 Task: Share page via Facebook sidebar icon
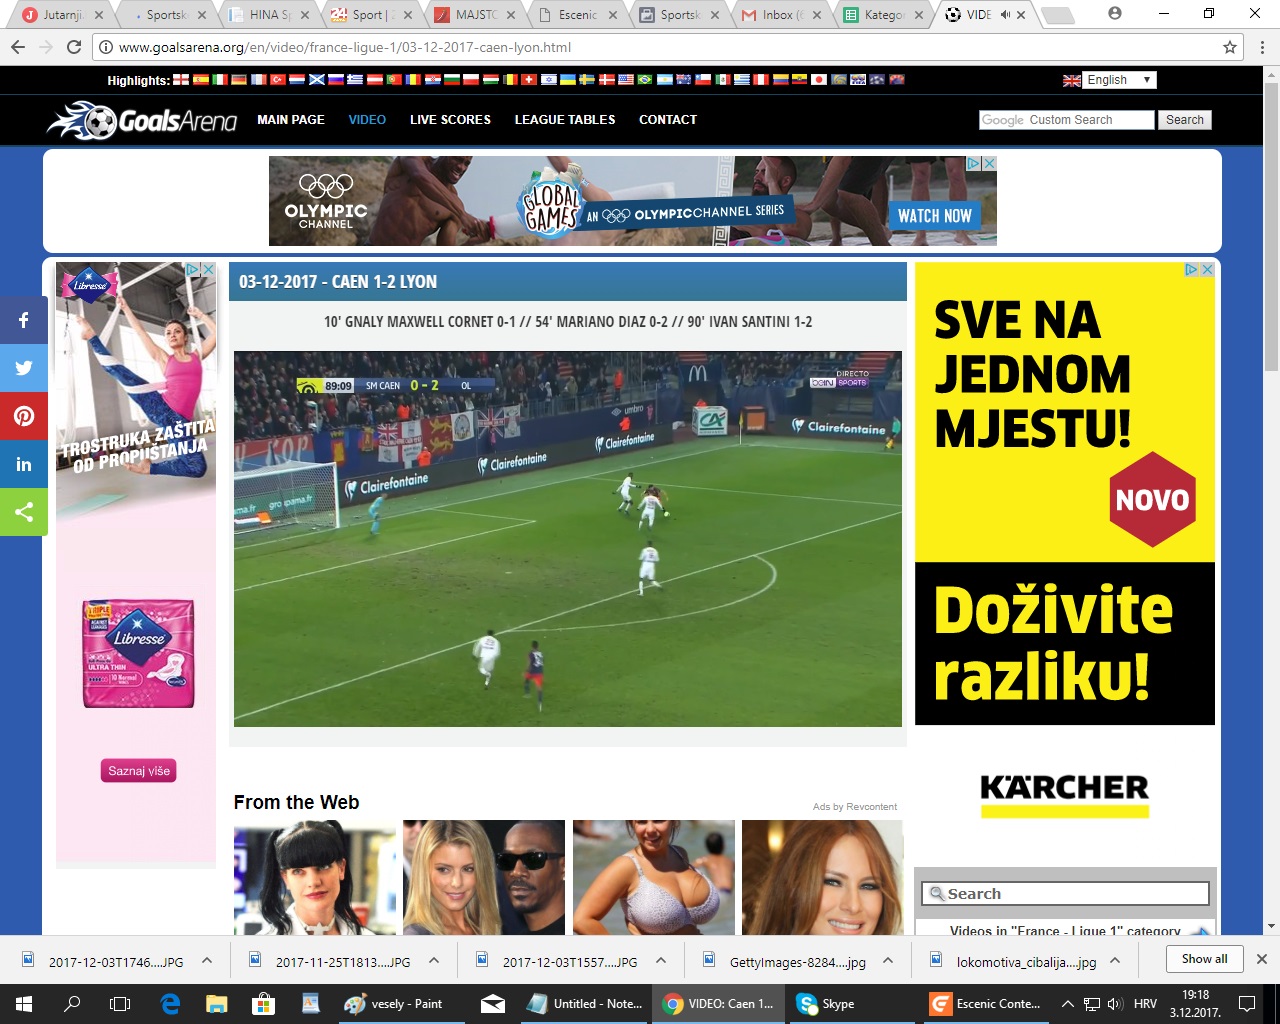tap(24, 320)
